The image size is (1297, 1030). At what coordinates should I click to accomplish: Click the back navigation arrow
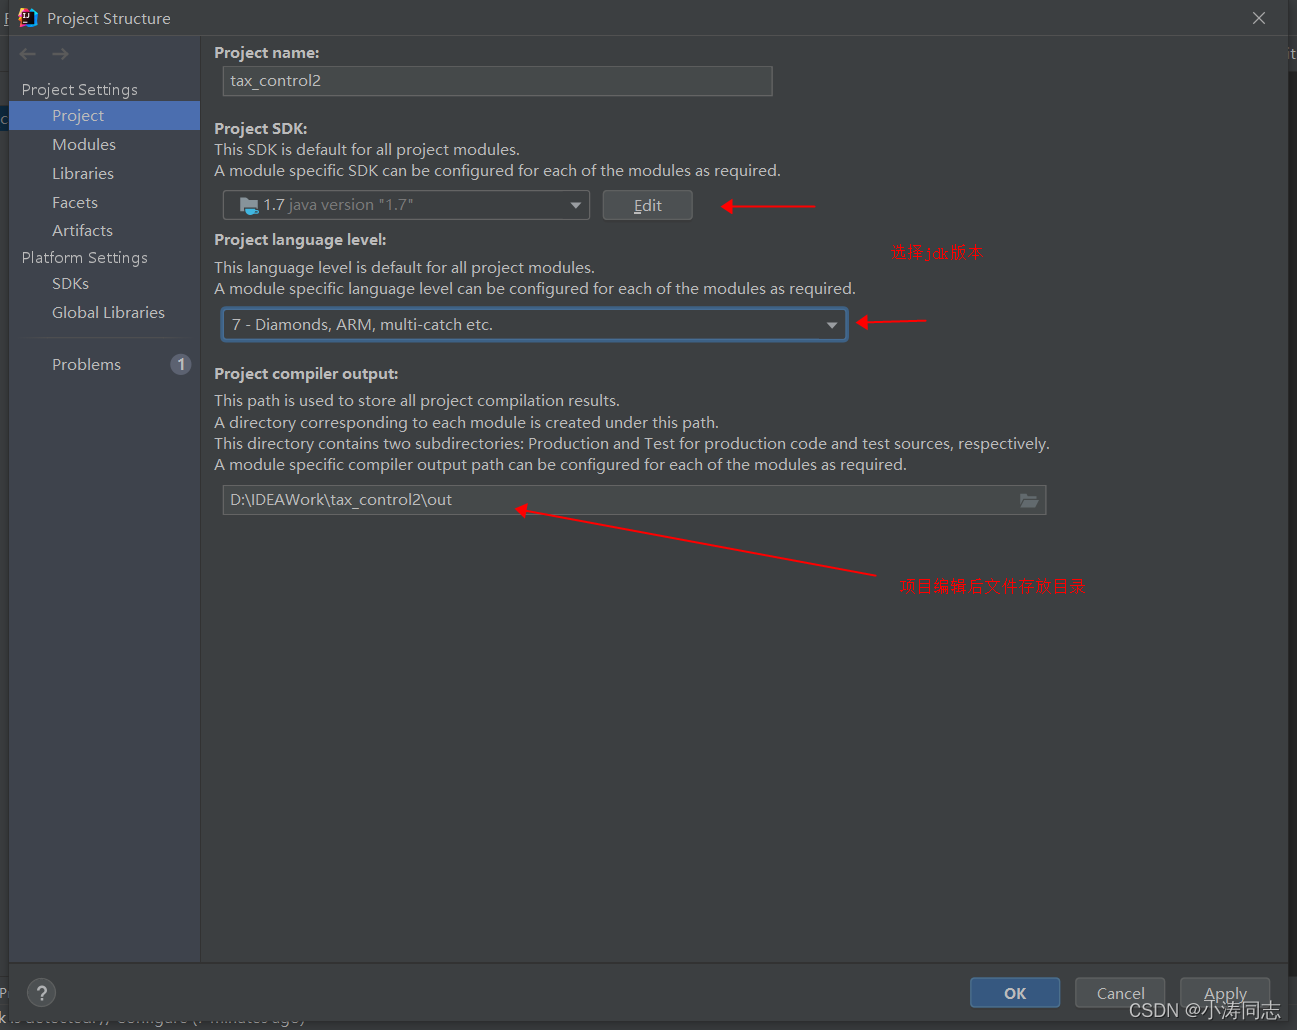(28, 54)
